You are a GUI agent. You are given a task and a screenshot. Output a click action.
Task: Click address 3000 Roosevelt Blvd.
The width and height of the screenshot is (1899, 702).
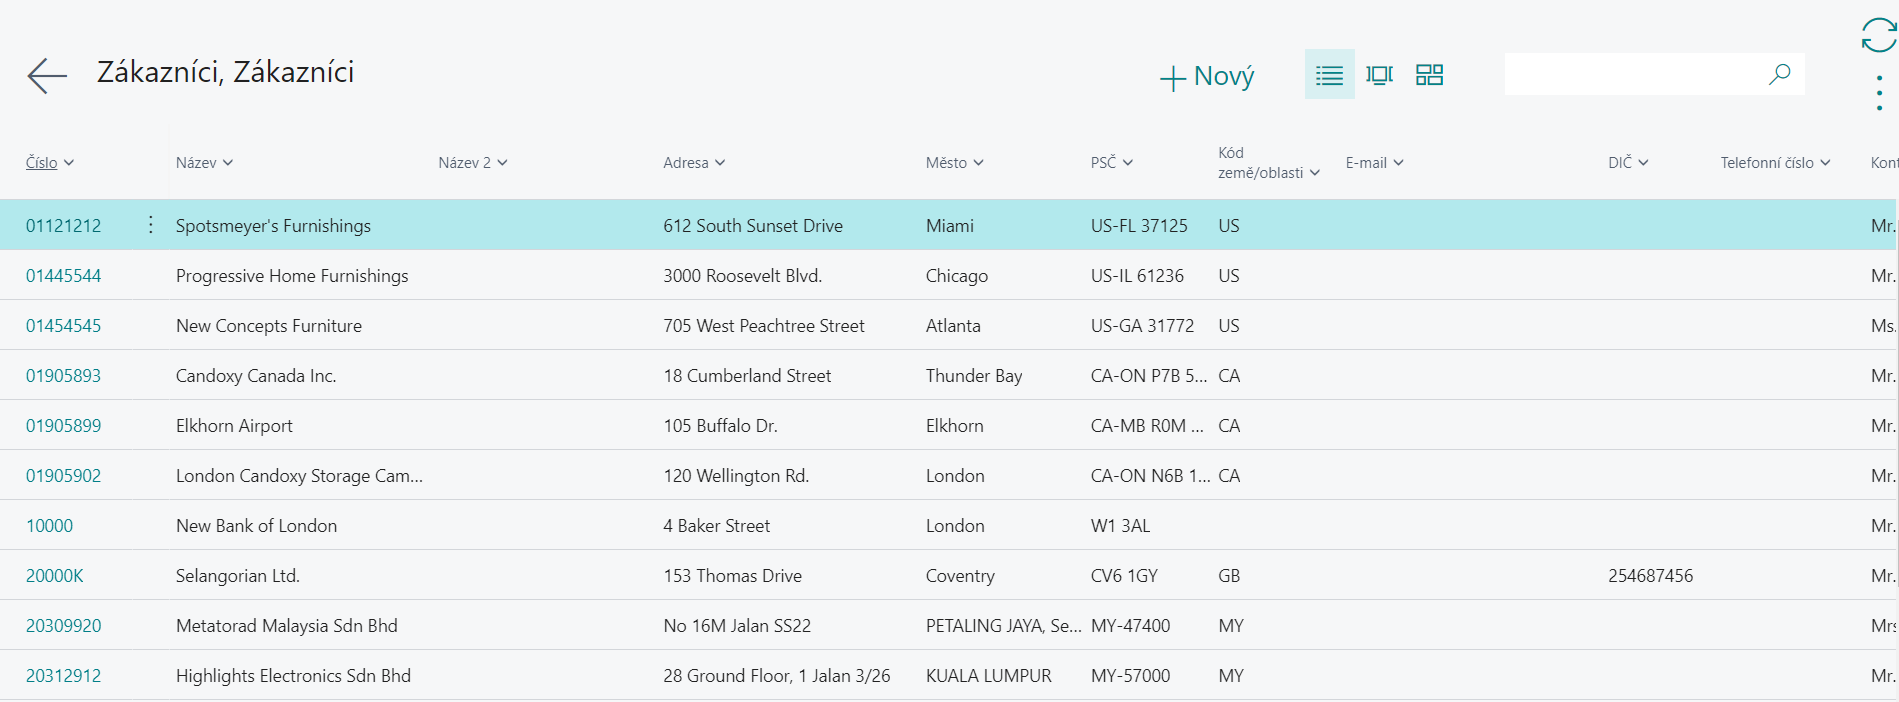[743, 276]
